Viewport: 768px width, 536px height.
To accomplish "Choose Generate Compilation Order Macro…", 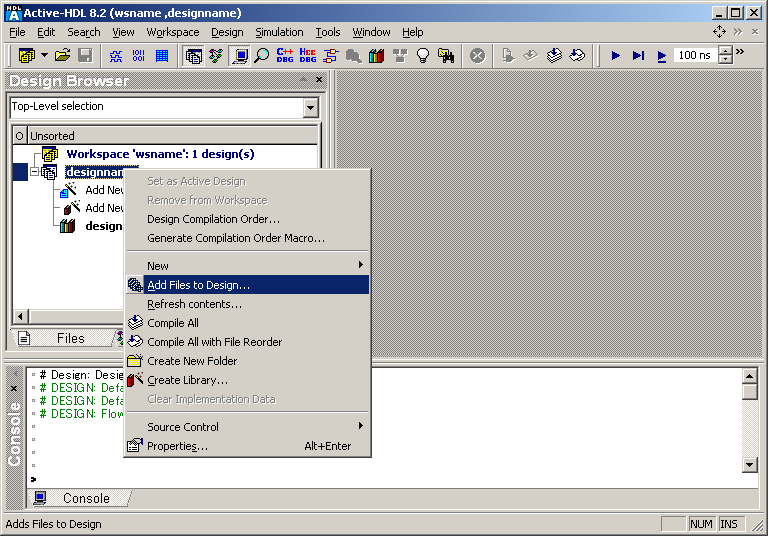I will 236,238.
